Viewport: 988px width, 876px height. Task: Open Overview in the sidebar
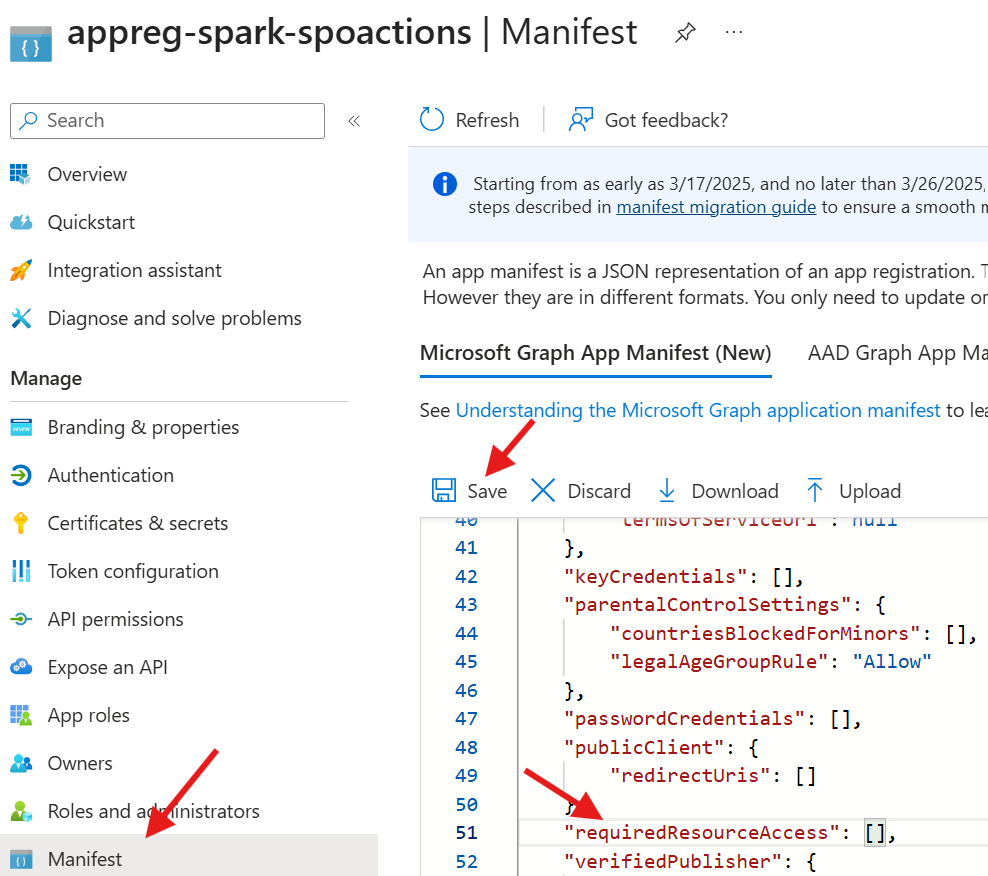(87, 174)
